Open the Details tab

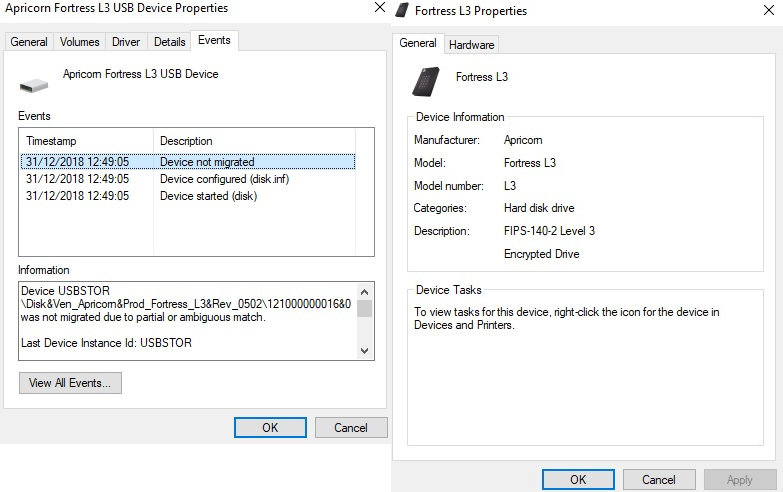[x=169, y=42]
